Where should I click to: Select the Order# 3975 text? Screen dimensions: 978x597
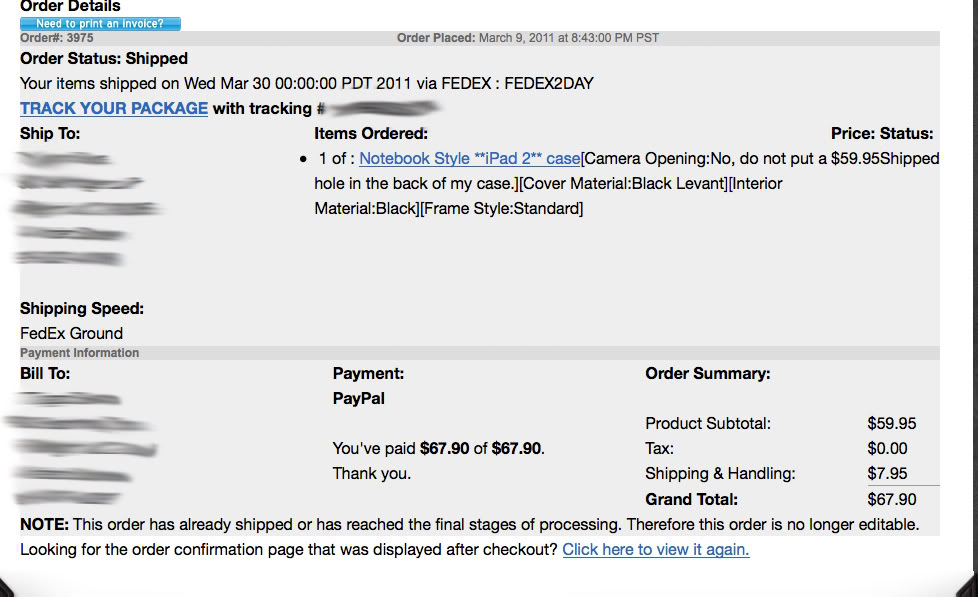click(57, 38)
